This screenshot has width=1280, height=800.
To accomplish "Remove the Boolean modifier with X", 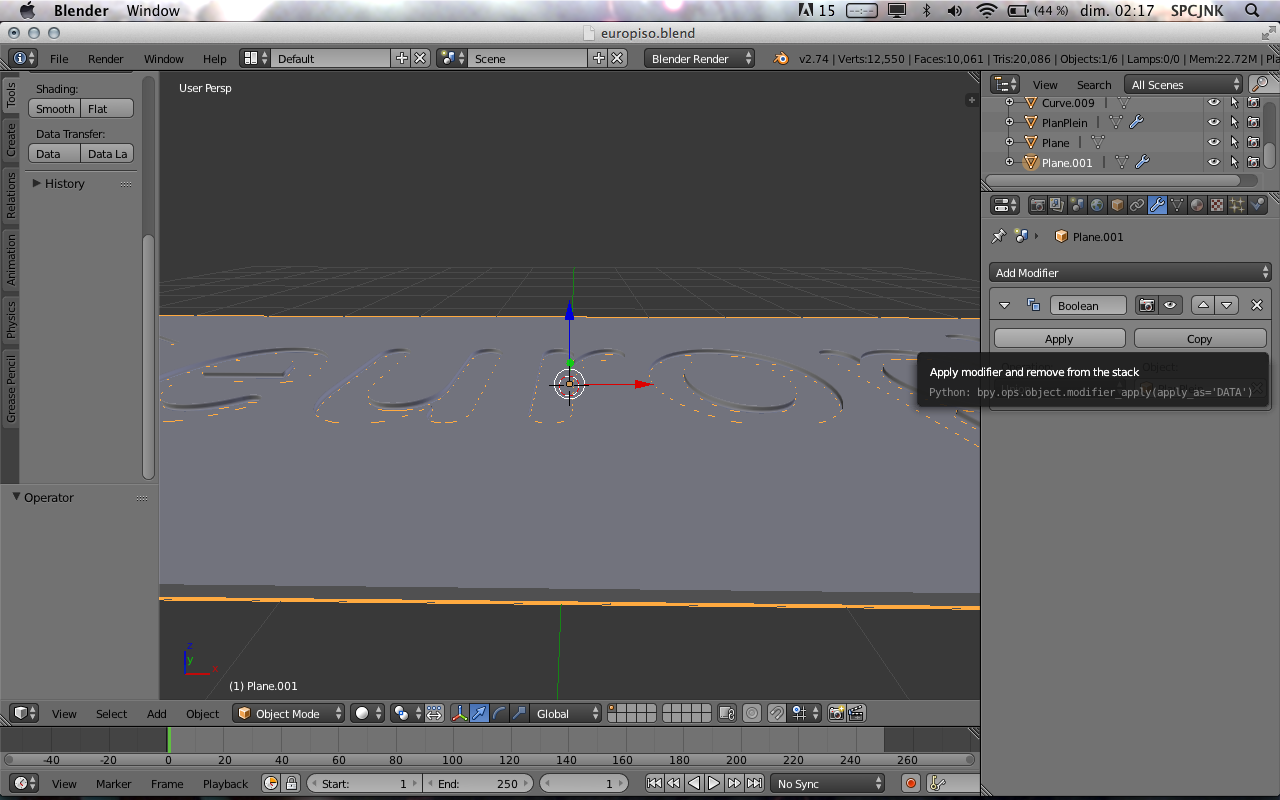I will (x=1257, y=306).
